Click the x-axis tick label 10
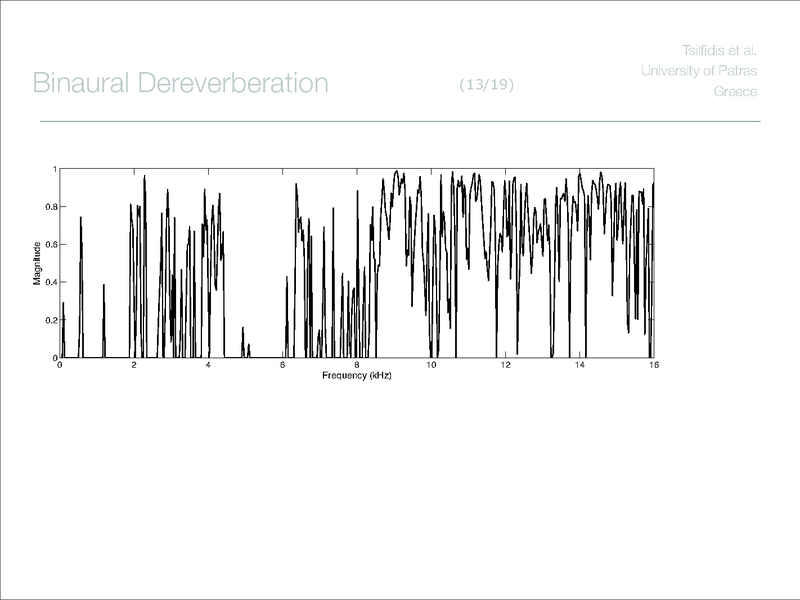 [431, 365]
